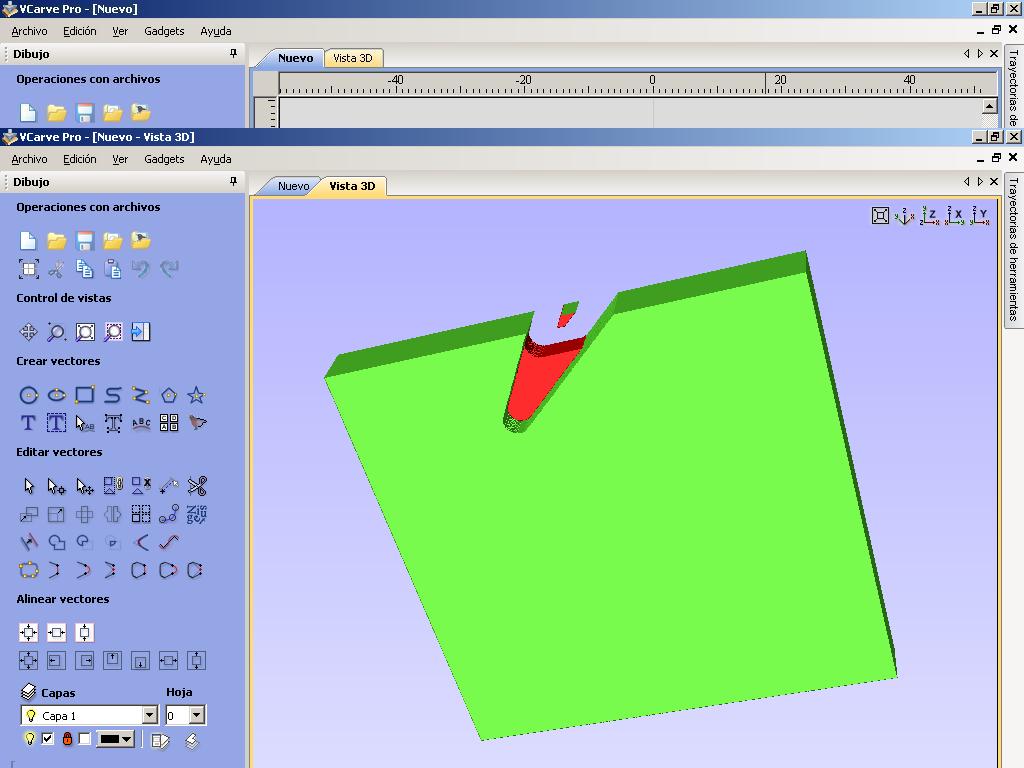Viewport: 1024px width, 768px height.
Task: Expand the Hoja sheet number dropdown
Action: (x=197, y=715)
